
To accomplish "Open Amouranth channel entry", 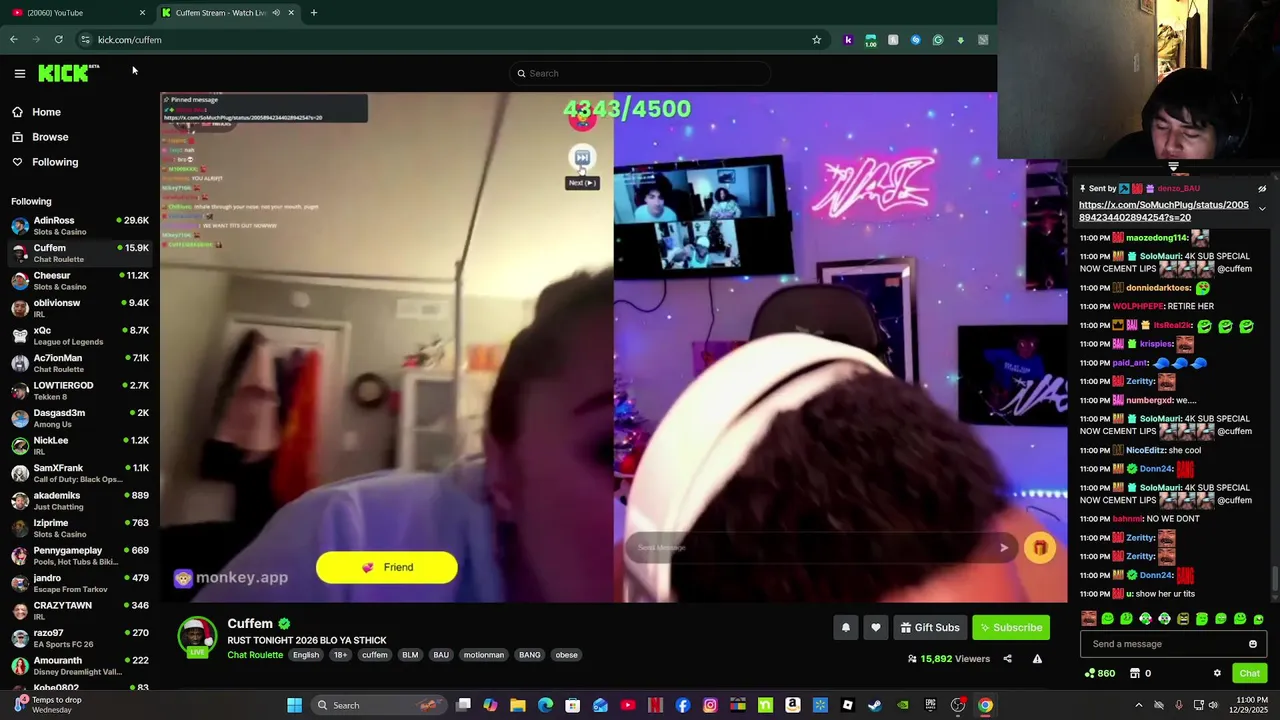I will (x=80, y=666).
